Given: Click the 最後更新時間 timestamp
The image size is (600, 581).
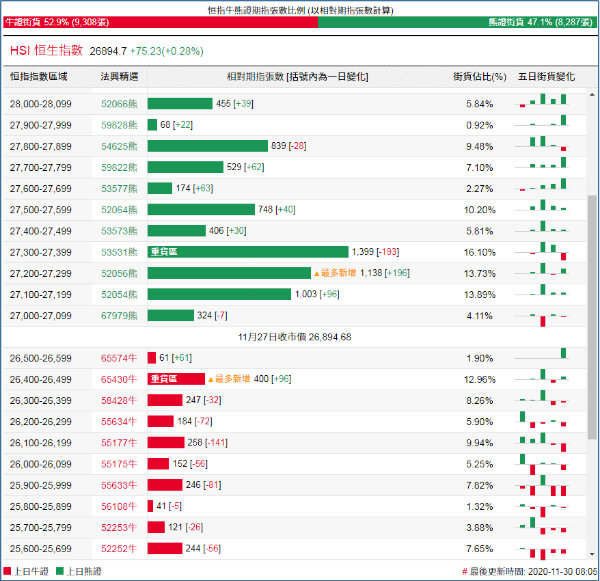Looking at the screenshot, I should coord(530,571).
